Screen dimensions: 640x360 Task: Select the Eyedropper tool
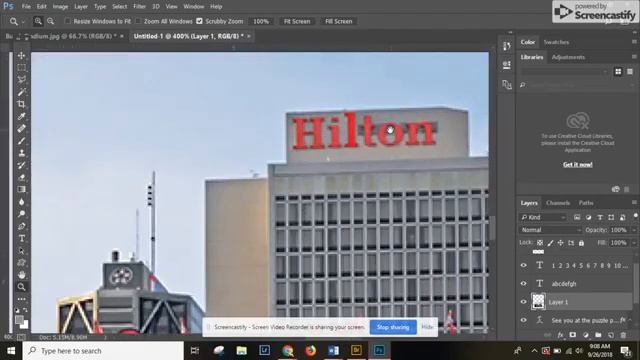click(22, 116)
